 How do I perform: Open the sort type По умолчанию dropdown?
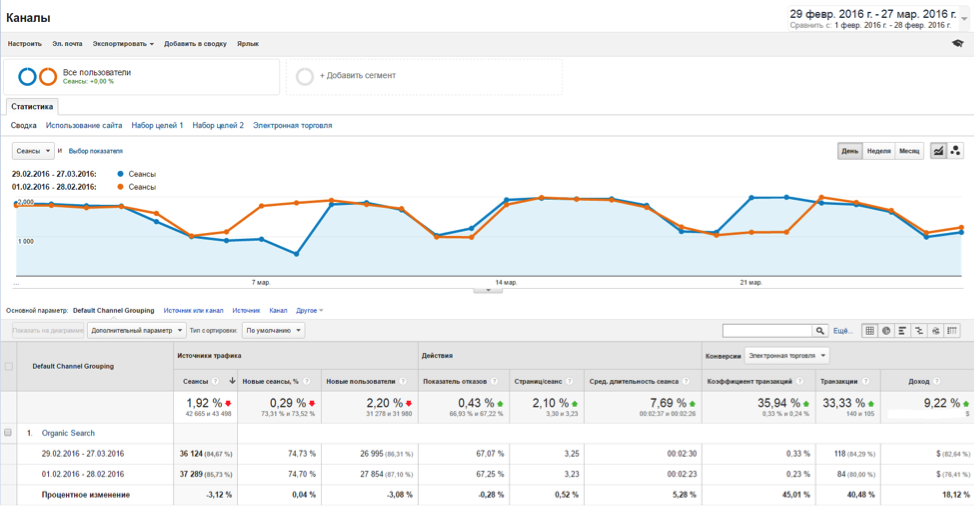point(273,331)
